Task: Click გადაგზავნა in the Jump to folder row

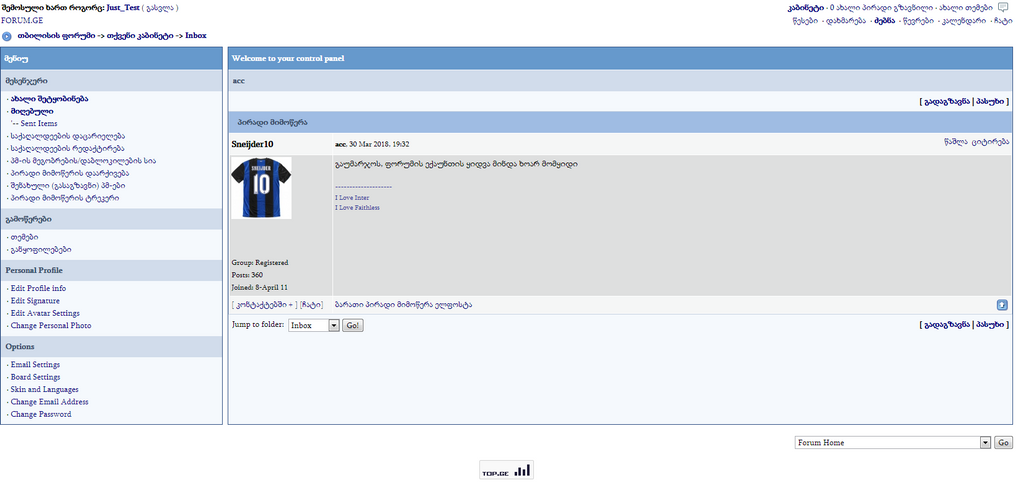Action: pos(947,325)
